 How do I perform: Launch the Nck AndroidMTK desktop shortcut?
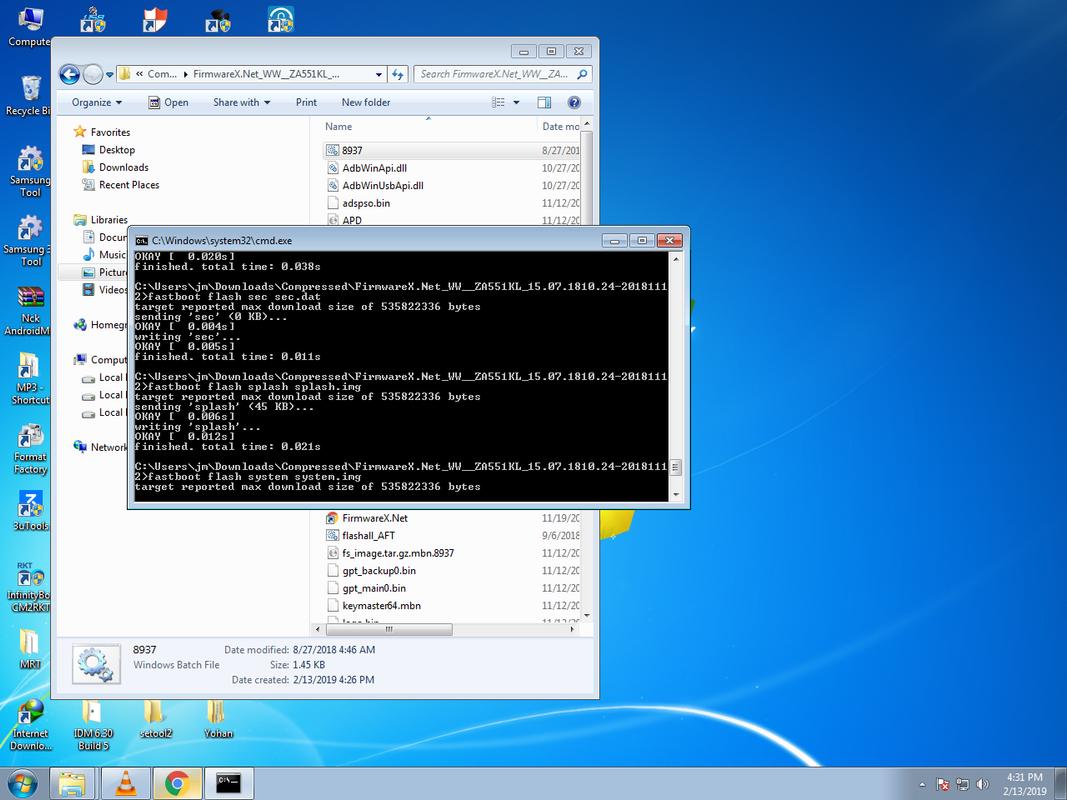pos(29,311)
